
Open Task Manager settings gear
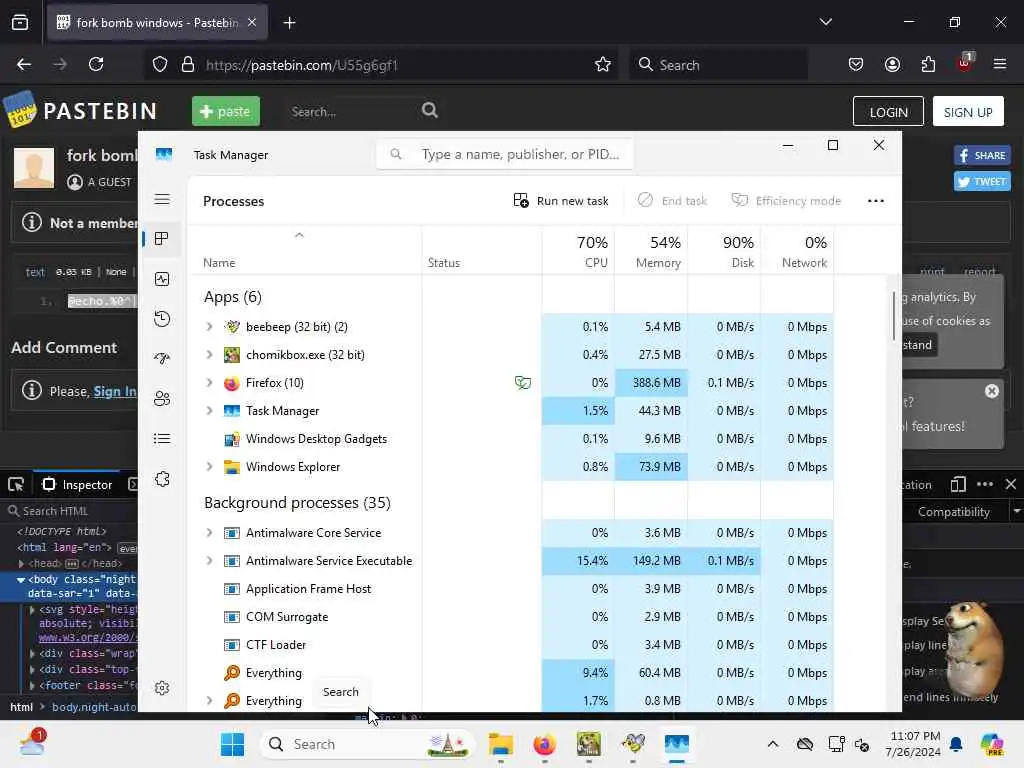click(x=162, y=688)
